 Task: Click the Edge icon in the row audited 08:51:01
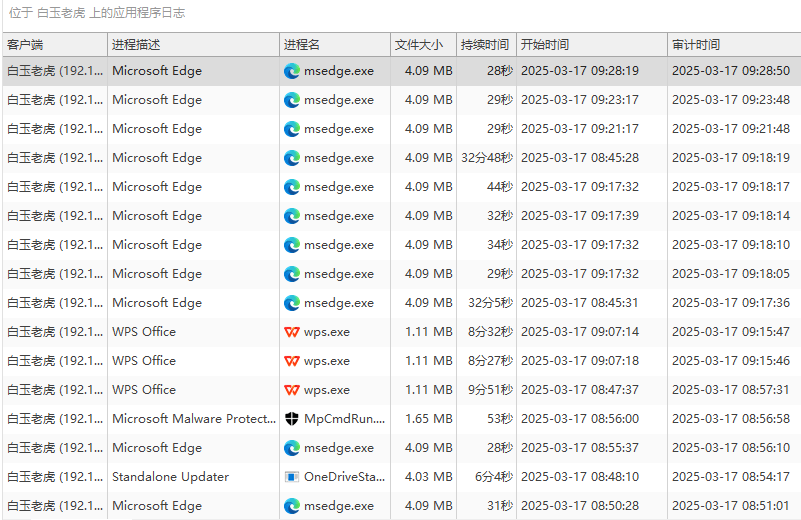click(292, 506)
